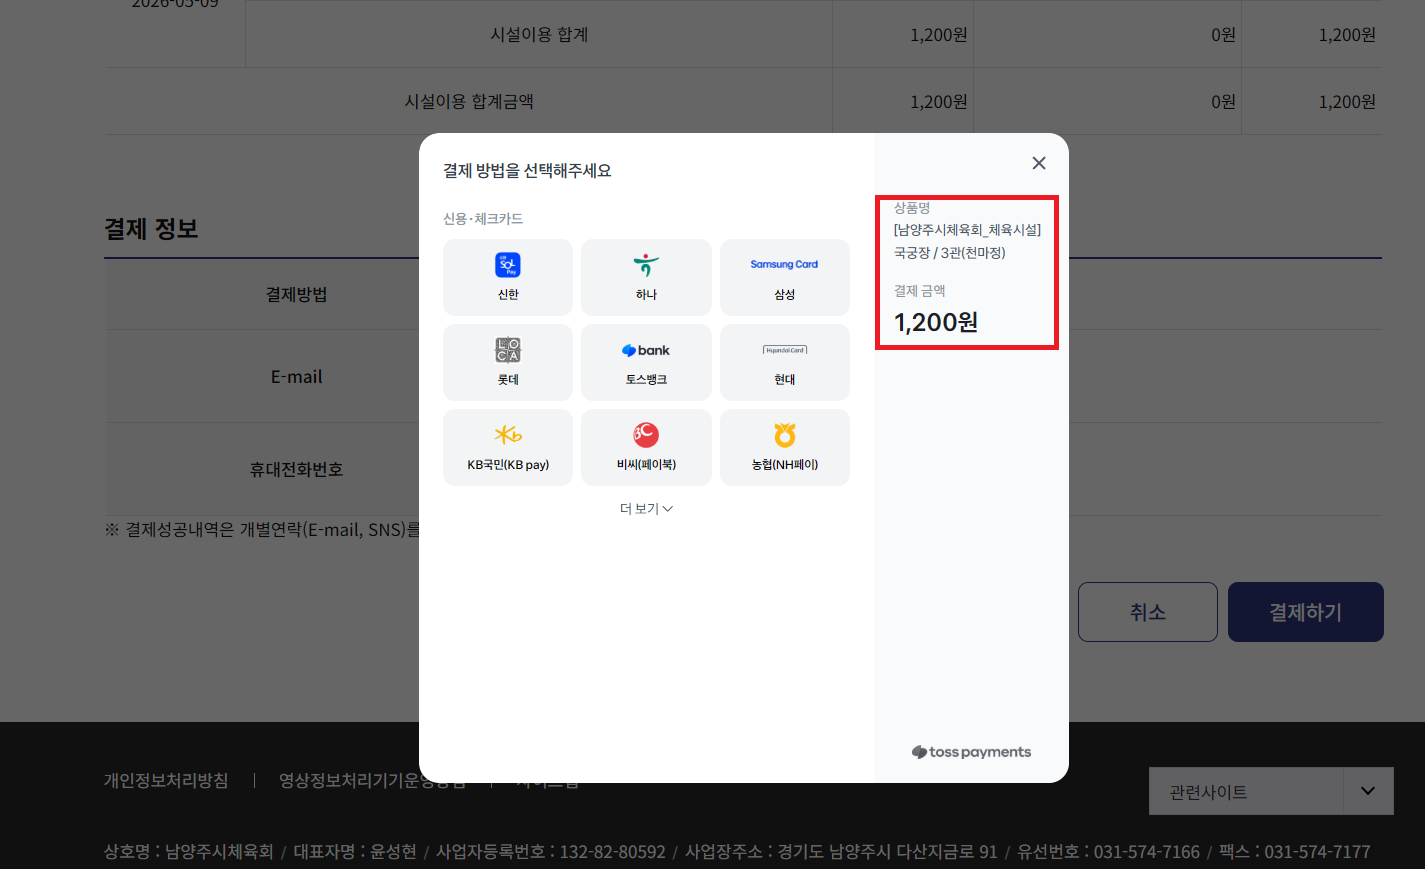This screenshot has width=1425, height=869.
Task: Pick the Samsung Card logo
Action: (784, 265)
